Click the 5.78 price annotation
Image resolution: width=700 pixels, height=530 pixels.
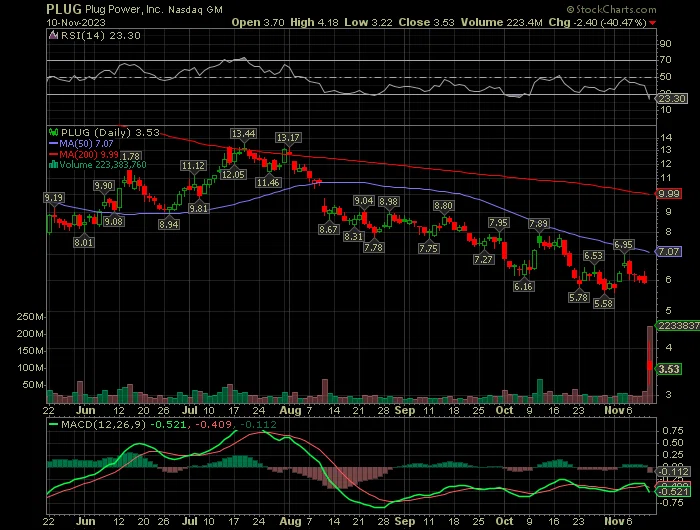(x=579, y=297)
